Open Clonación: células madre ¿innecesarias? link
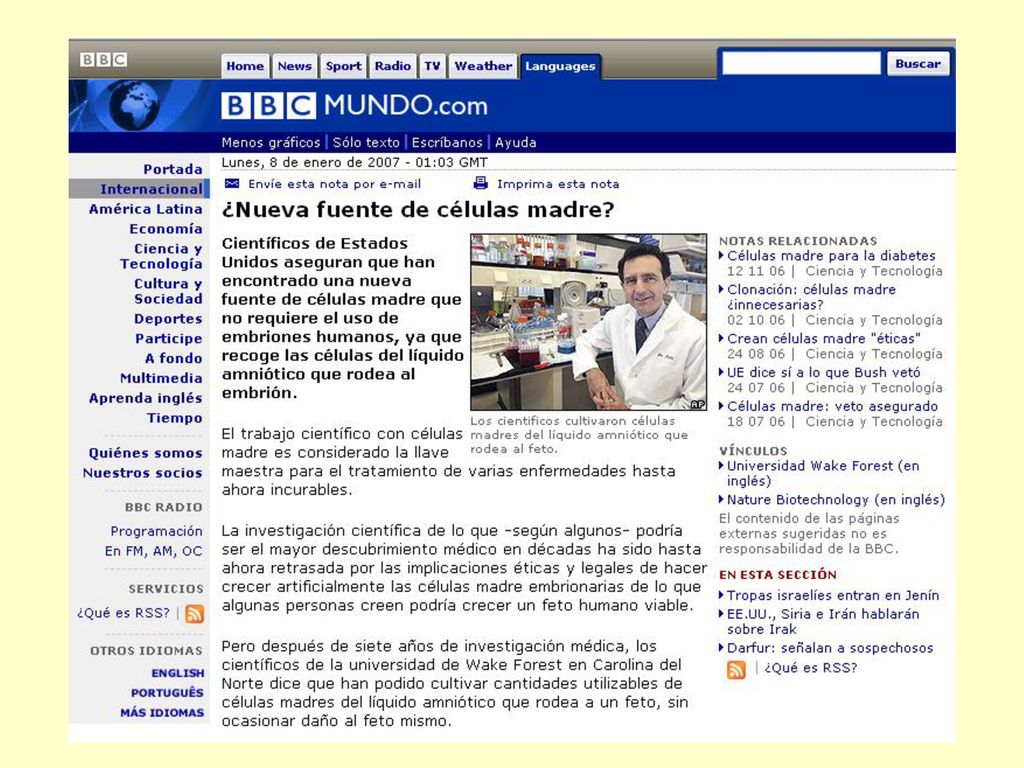This screenshot has height=768, width=1024. (811, 297)
